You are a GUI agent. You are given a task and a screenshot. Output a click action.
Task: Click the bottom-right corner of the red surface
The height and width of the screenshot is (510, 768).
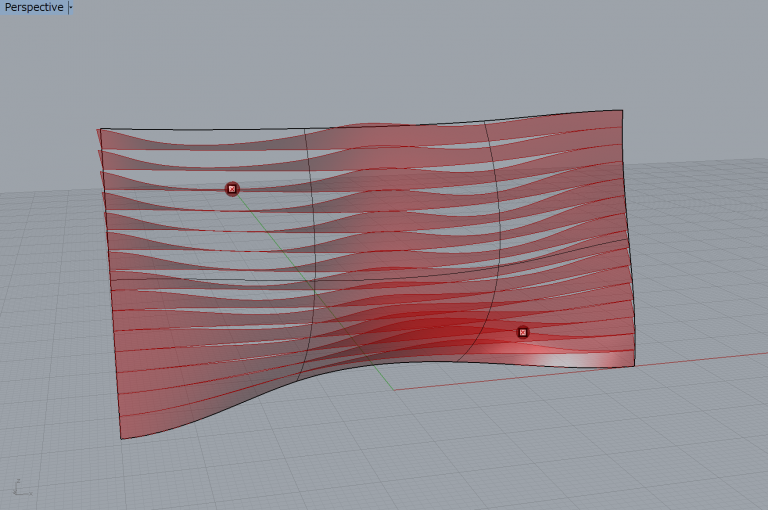pyautogui.click(x=633, y=365)
